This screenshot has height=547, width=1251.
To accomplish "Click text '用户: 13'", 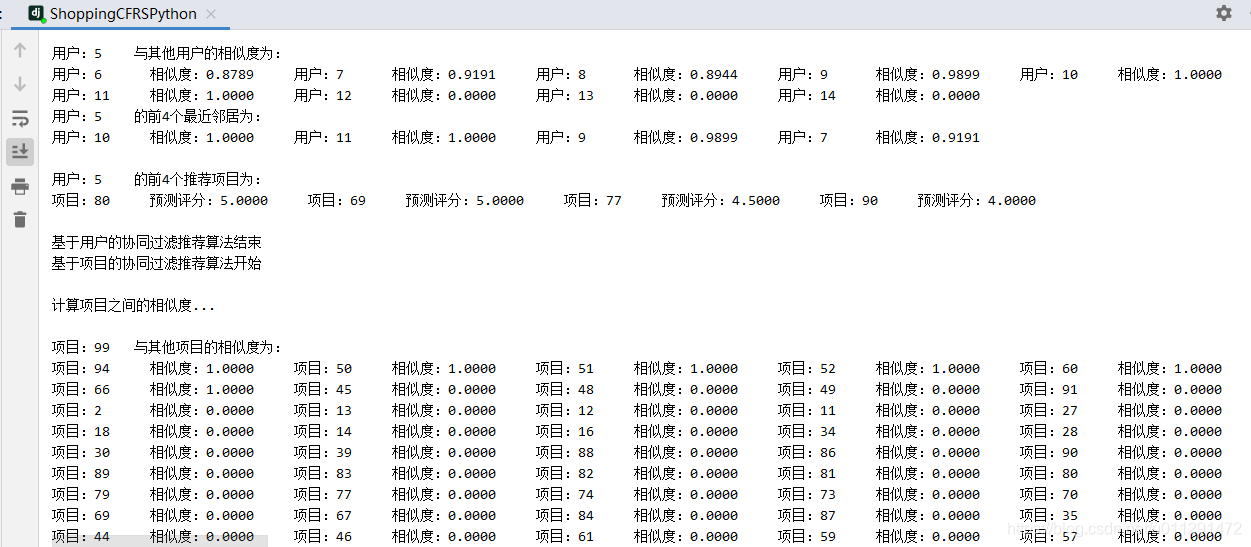I will tap(565, 95).
